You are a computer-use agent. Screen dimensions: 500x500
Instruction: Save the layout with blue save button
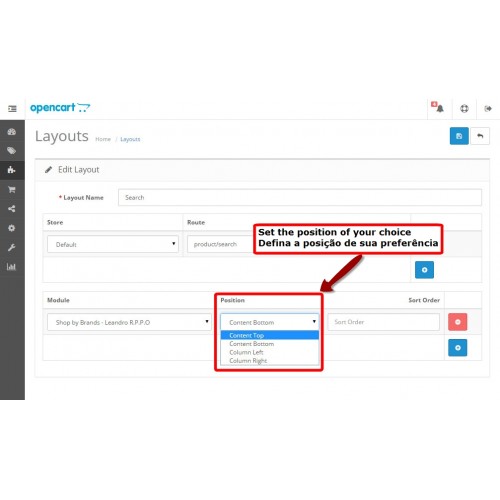(459, 136)
